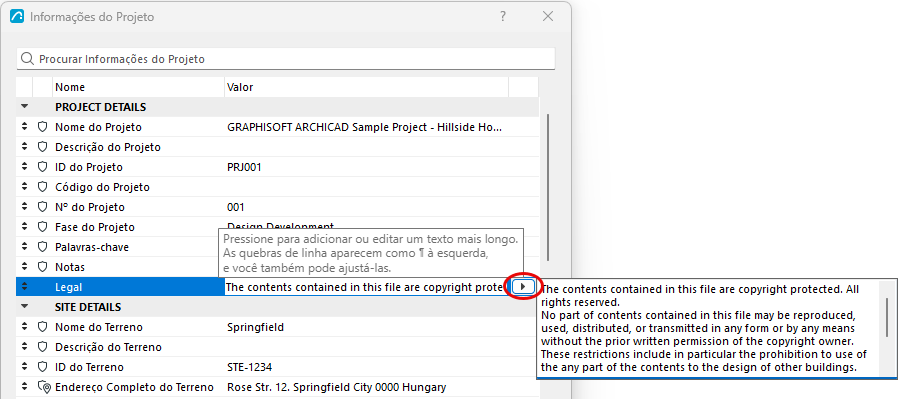Image resolution: width=901 pixels, height=399 pixels.
Task: Select the Notas row label
Action: [x=70, y=267]
